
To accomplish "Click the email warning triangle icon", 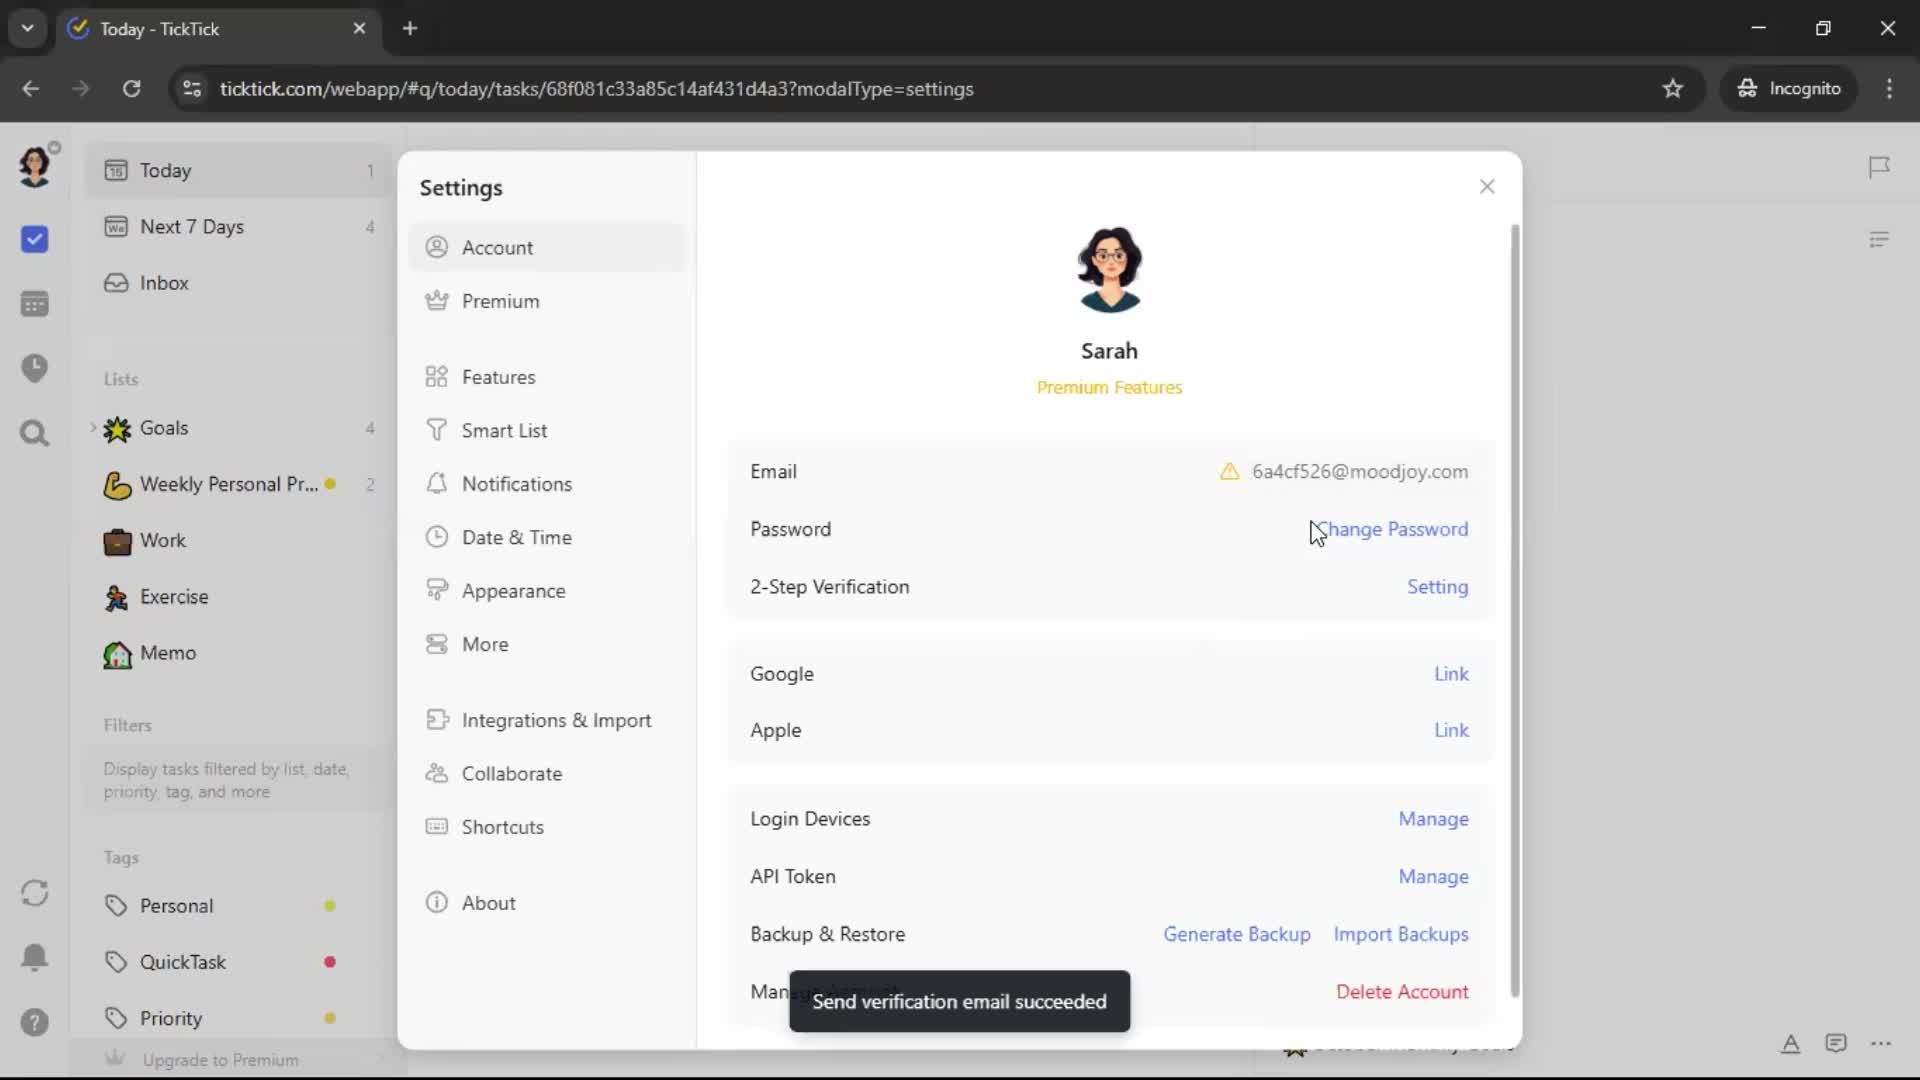I will tap(1229, 472).
